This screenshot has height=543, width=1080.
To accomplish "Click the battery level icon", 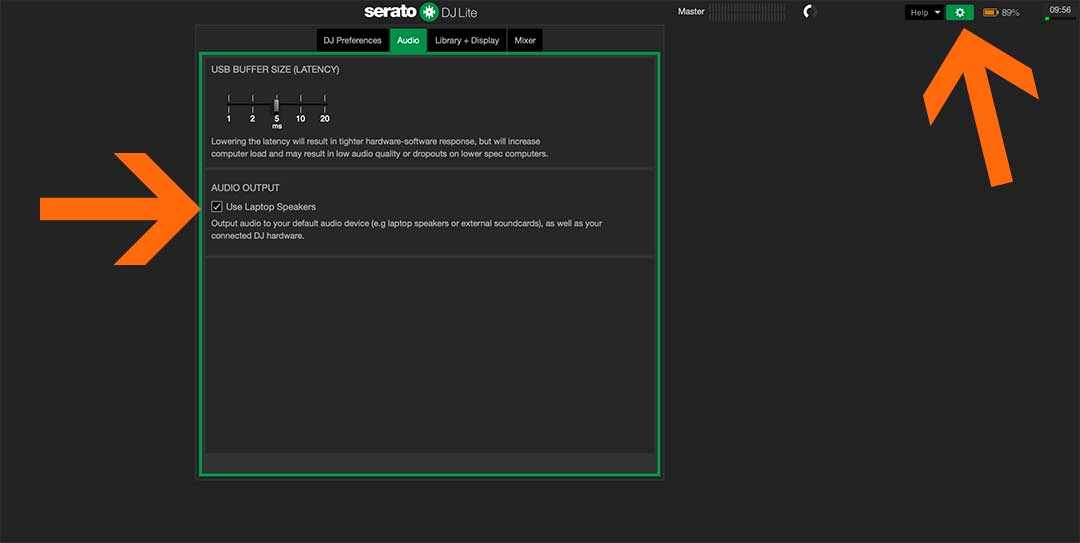I will (990, 13).
